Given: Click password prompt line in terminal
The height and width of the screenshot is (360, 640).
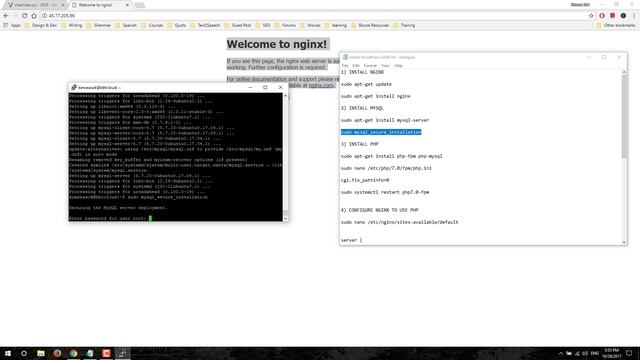Looking at the screenshot, I should (110, 218).
